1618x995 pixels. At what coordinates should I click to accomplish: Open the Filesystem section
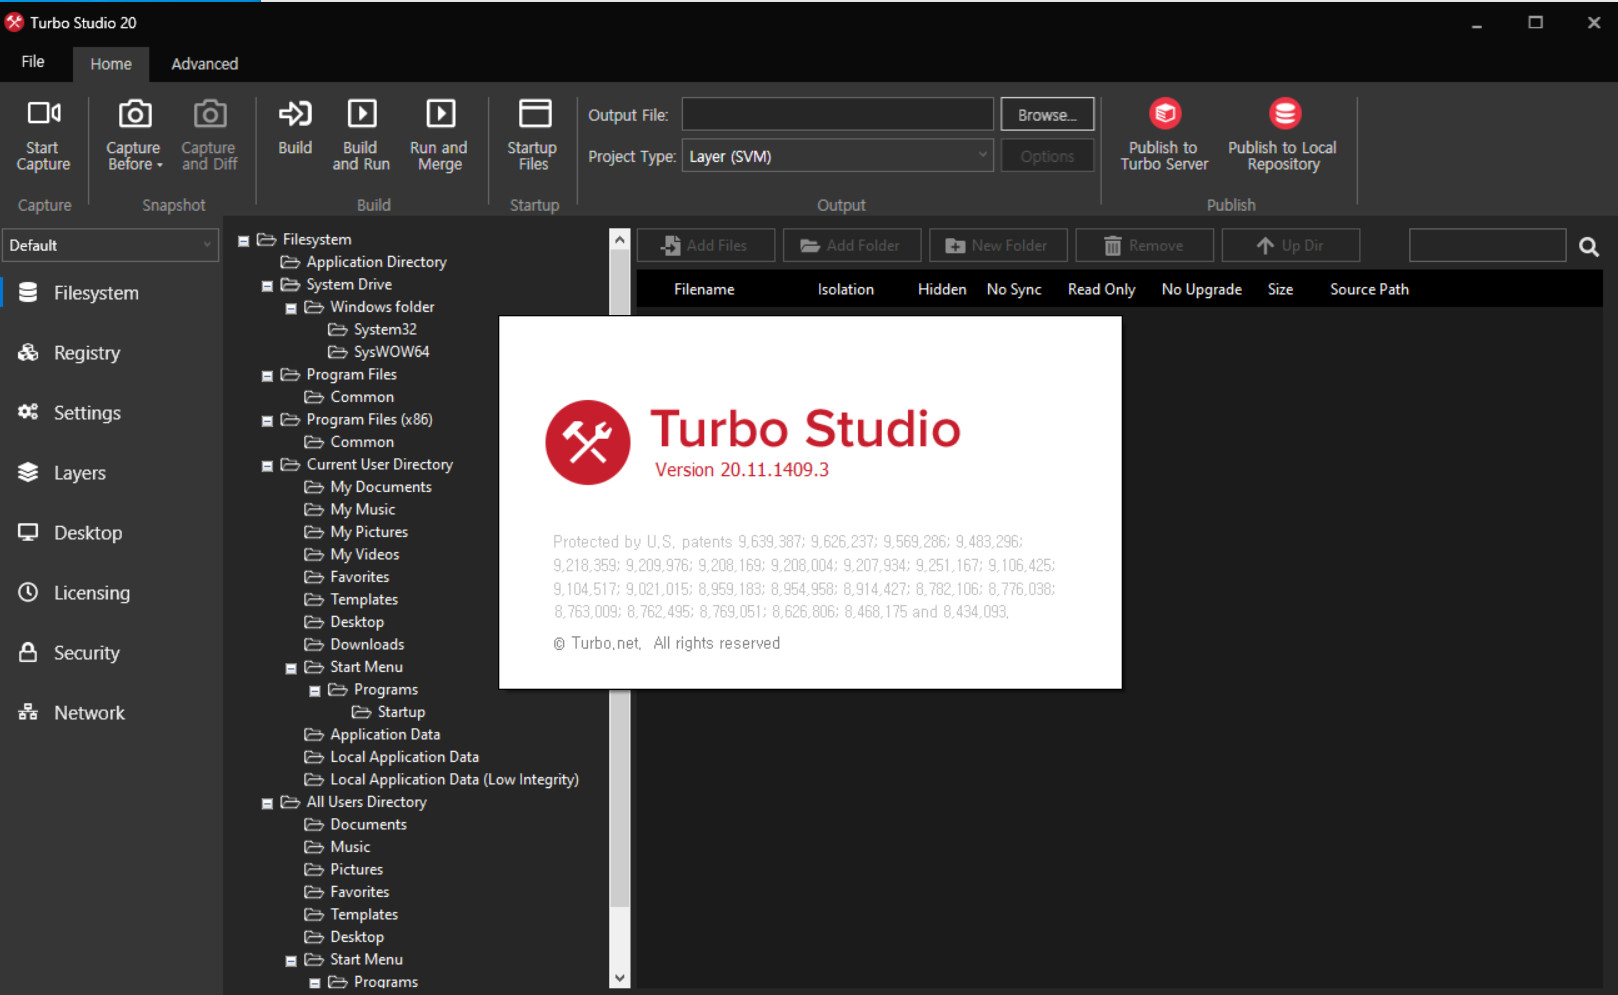111,293
